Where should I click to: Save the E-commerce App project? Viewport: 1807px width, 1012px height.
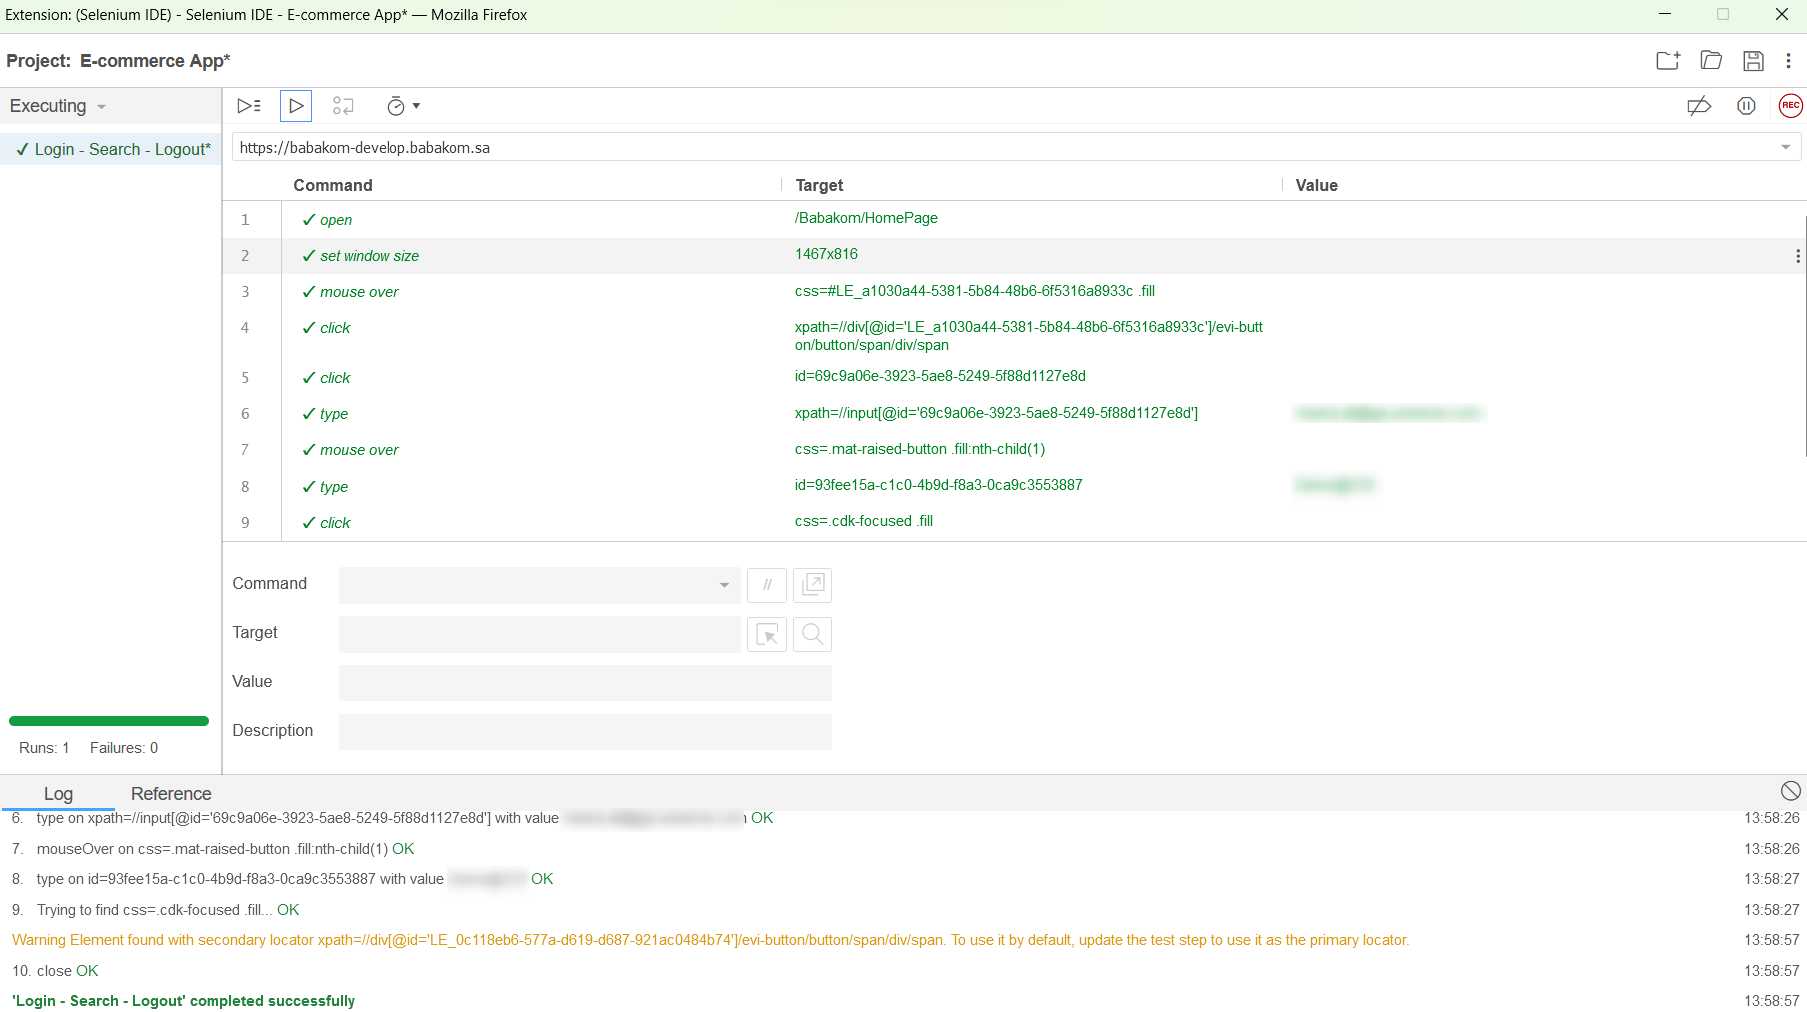[1752, 61]
